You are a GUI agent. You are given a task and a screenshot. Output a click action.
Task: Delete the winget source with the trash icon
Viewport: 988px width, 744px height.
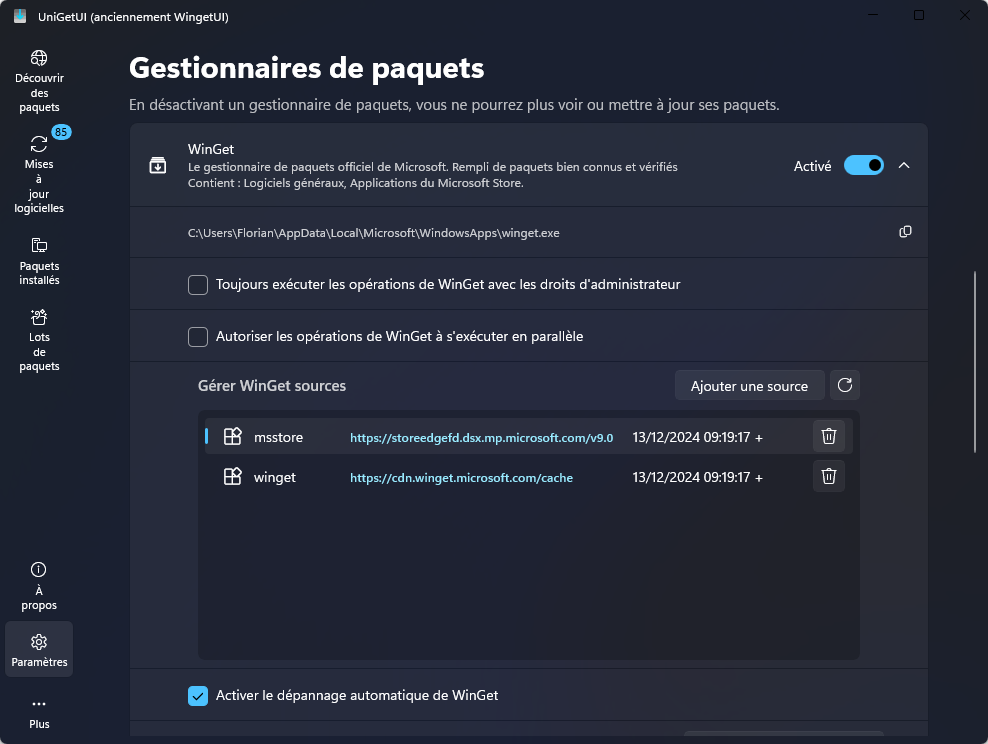pos(828,476)
